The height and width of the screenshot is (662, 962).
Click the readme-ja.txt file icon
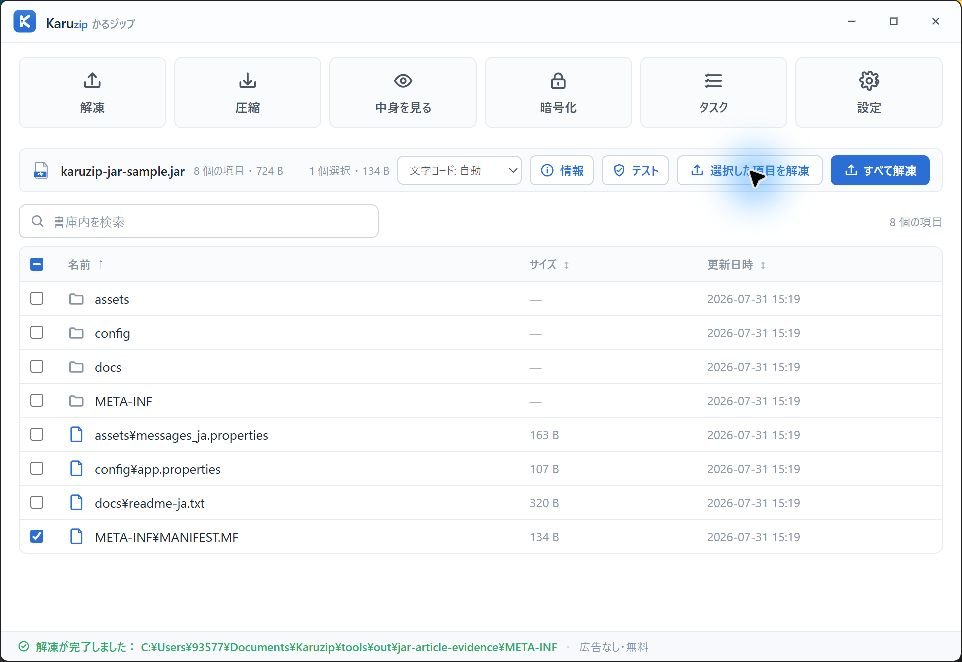pos(76,503)
